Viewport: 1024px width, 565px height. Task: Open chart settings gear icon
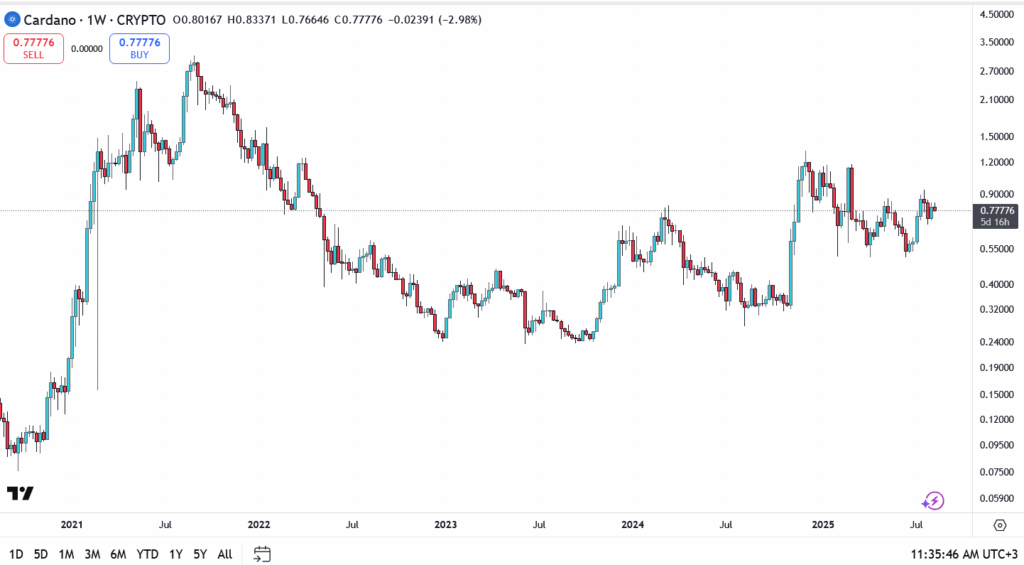(999, 525)
